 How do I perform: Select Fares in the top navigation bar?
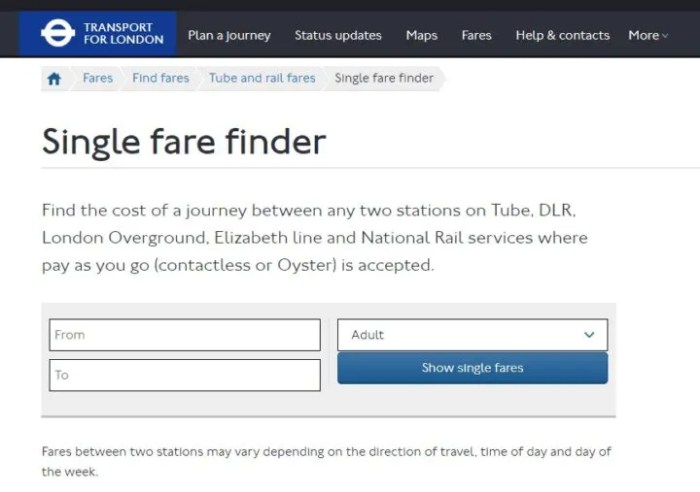pos(476,35)
